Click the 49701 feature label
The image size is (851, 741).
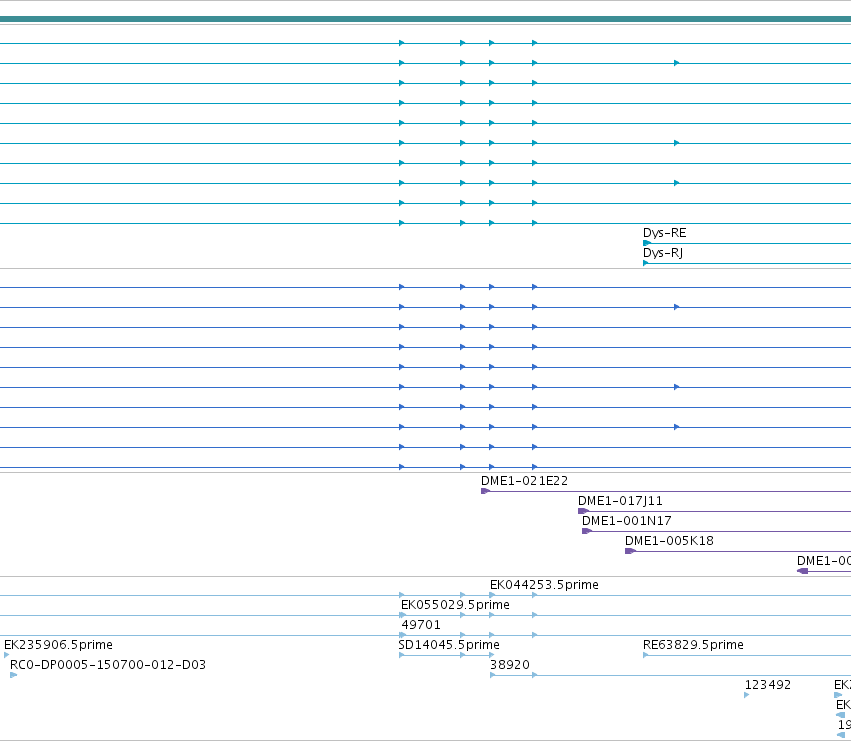pyautogui.click(x=421, y=625)
